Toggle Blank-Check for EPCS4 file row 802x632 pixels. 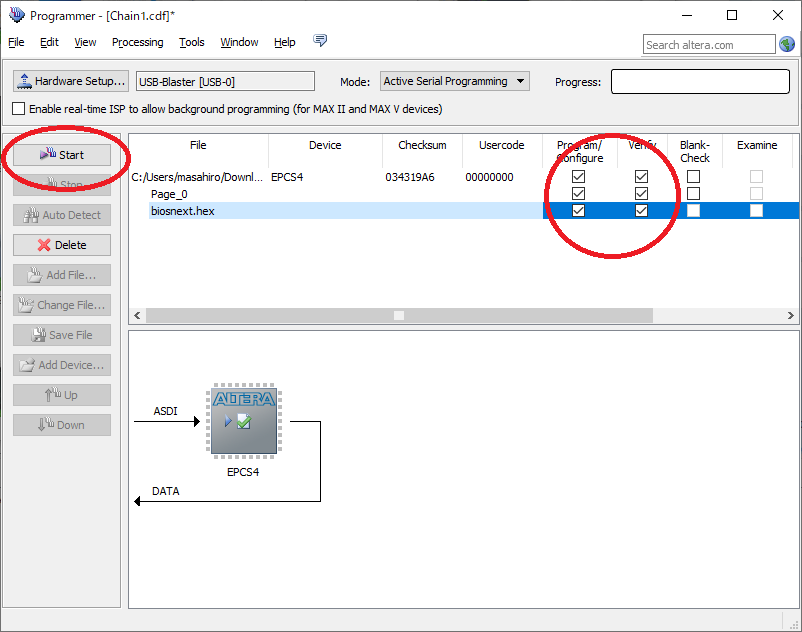pos(694,176)
